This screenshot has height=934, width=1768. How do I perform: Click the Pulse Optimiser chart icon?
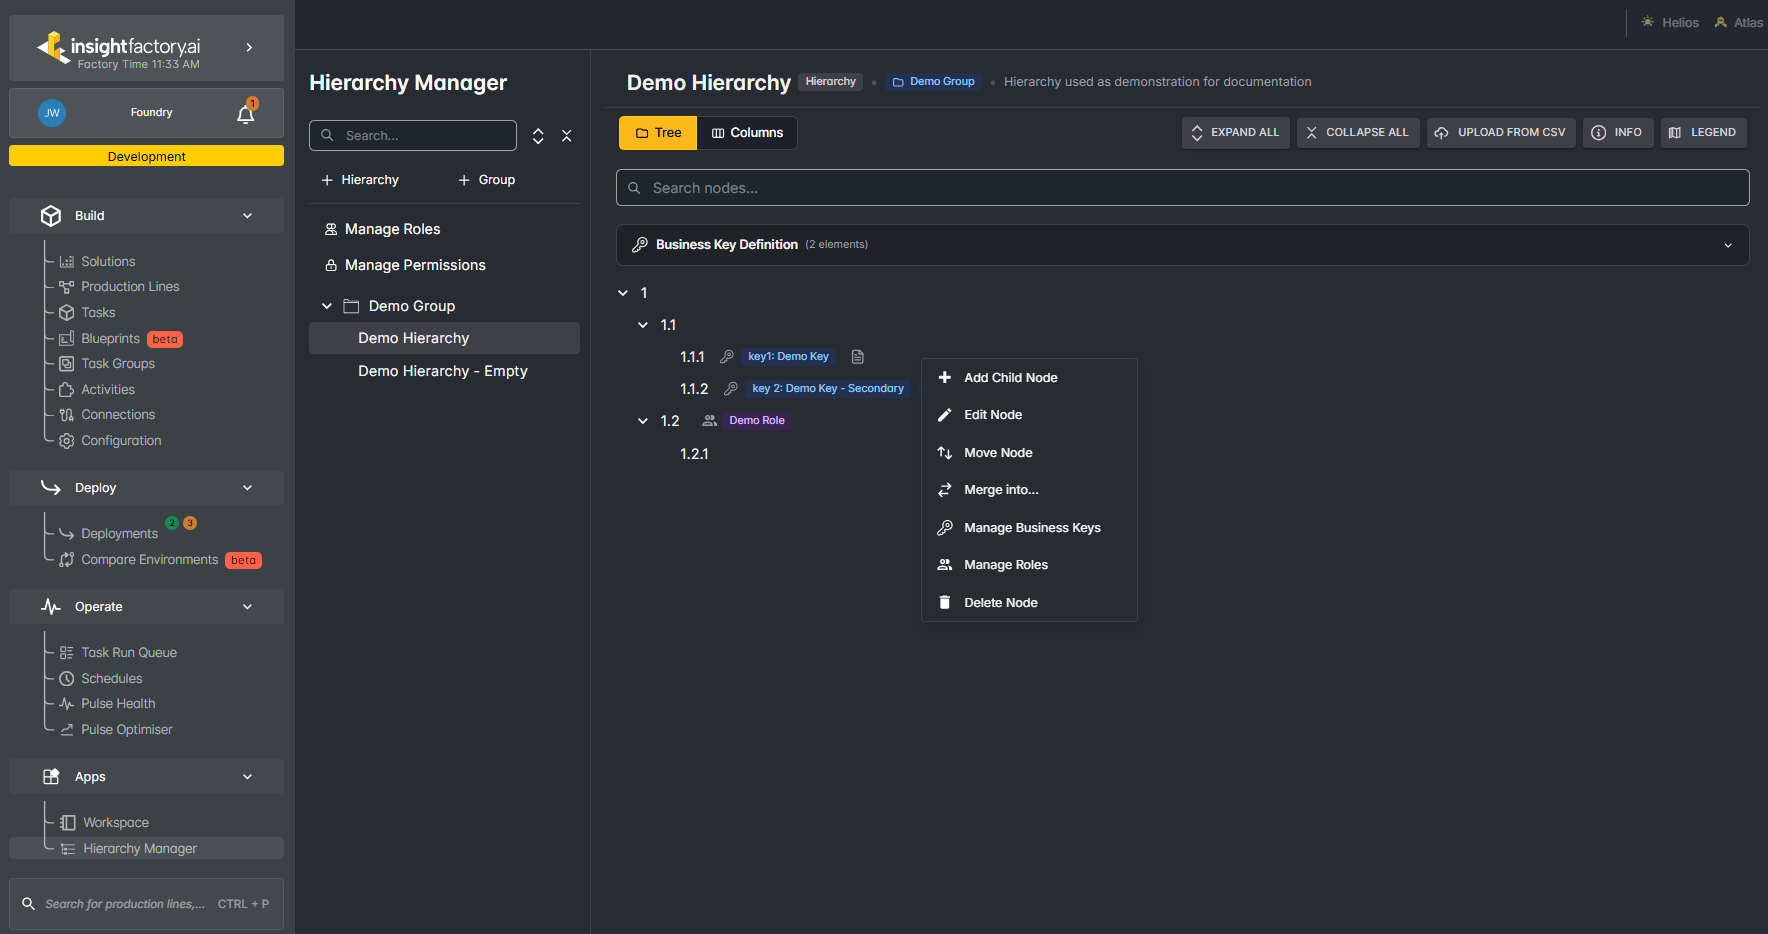pyautogui.click(x=67, y=730)
